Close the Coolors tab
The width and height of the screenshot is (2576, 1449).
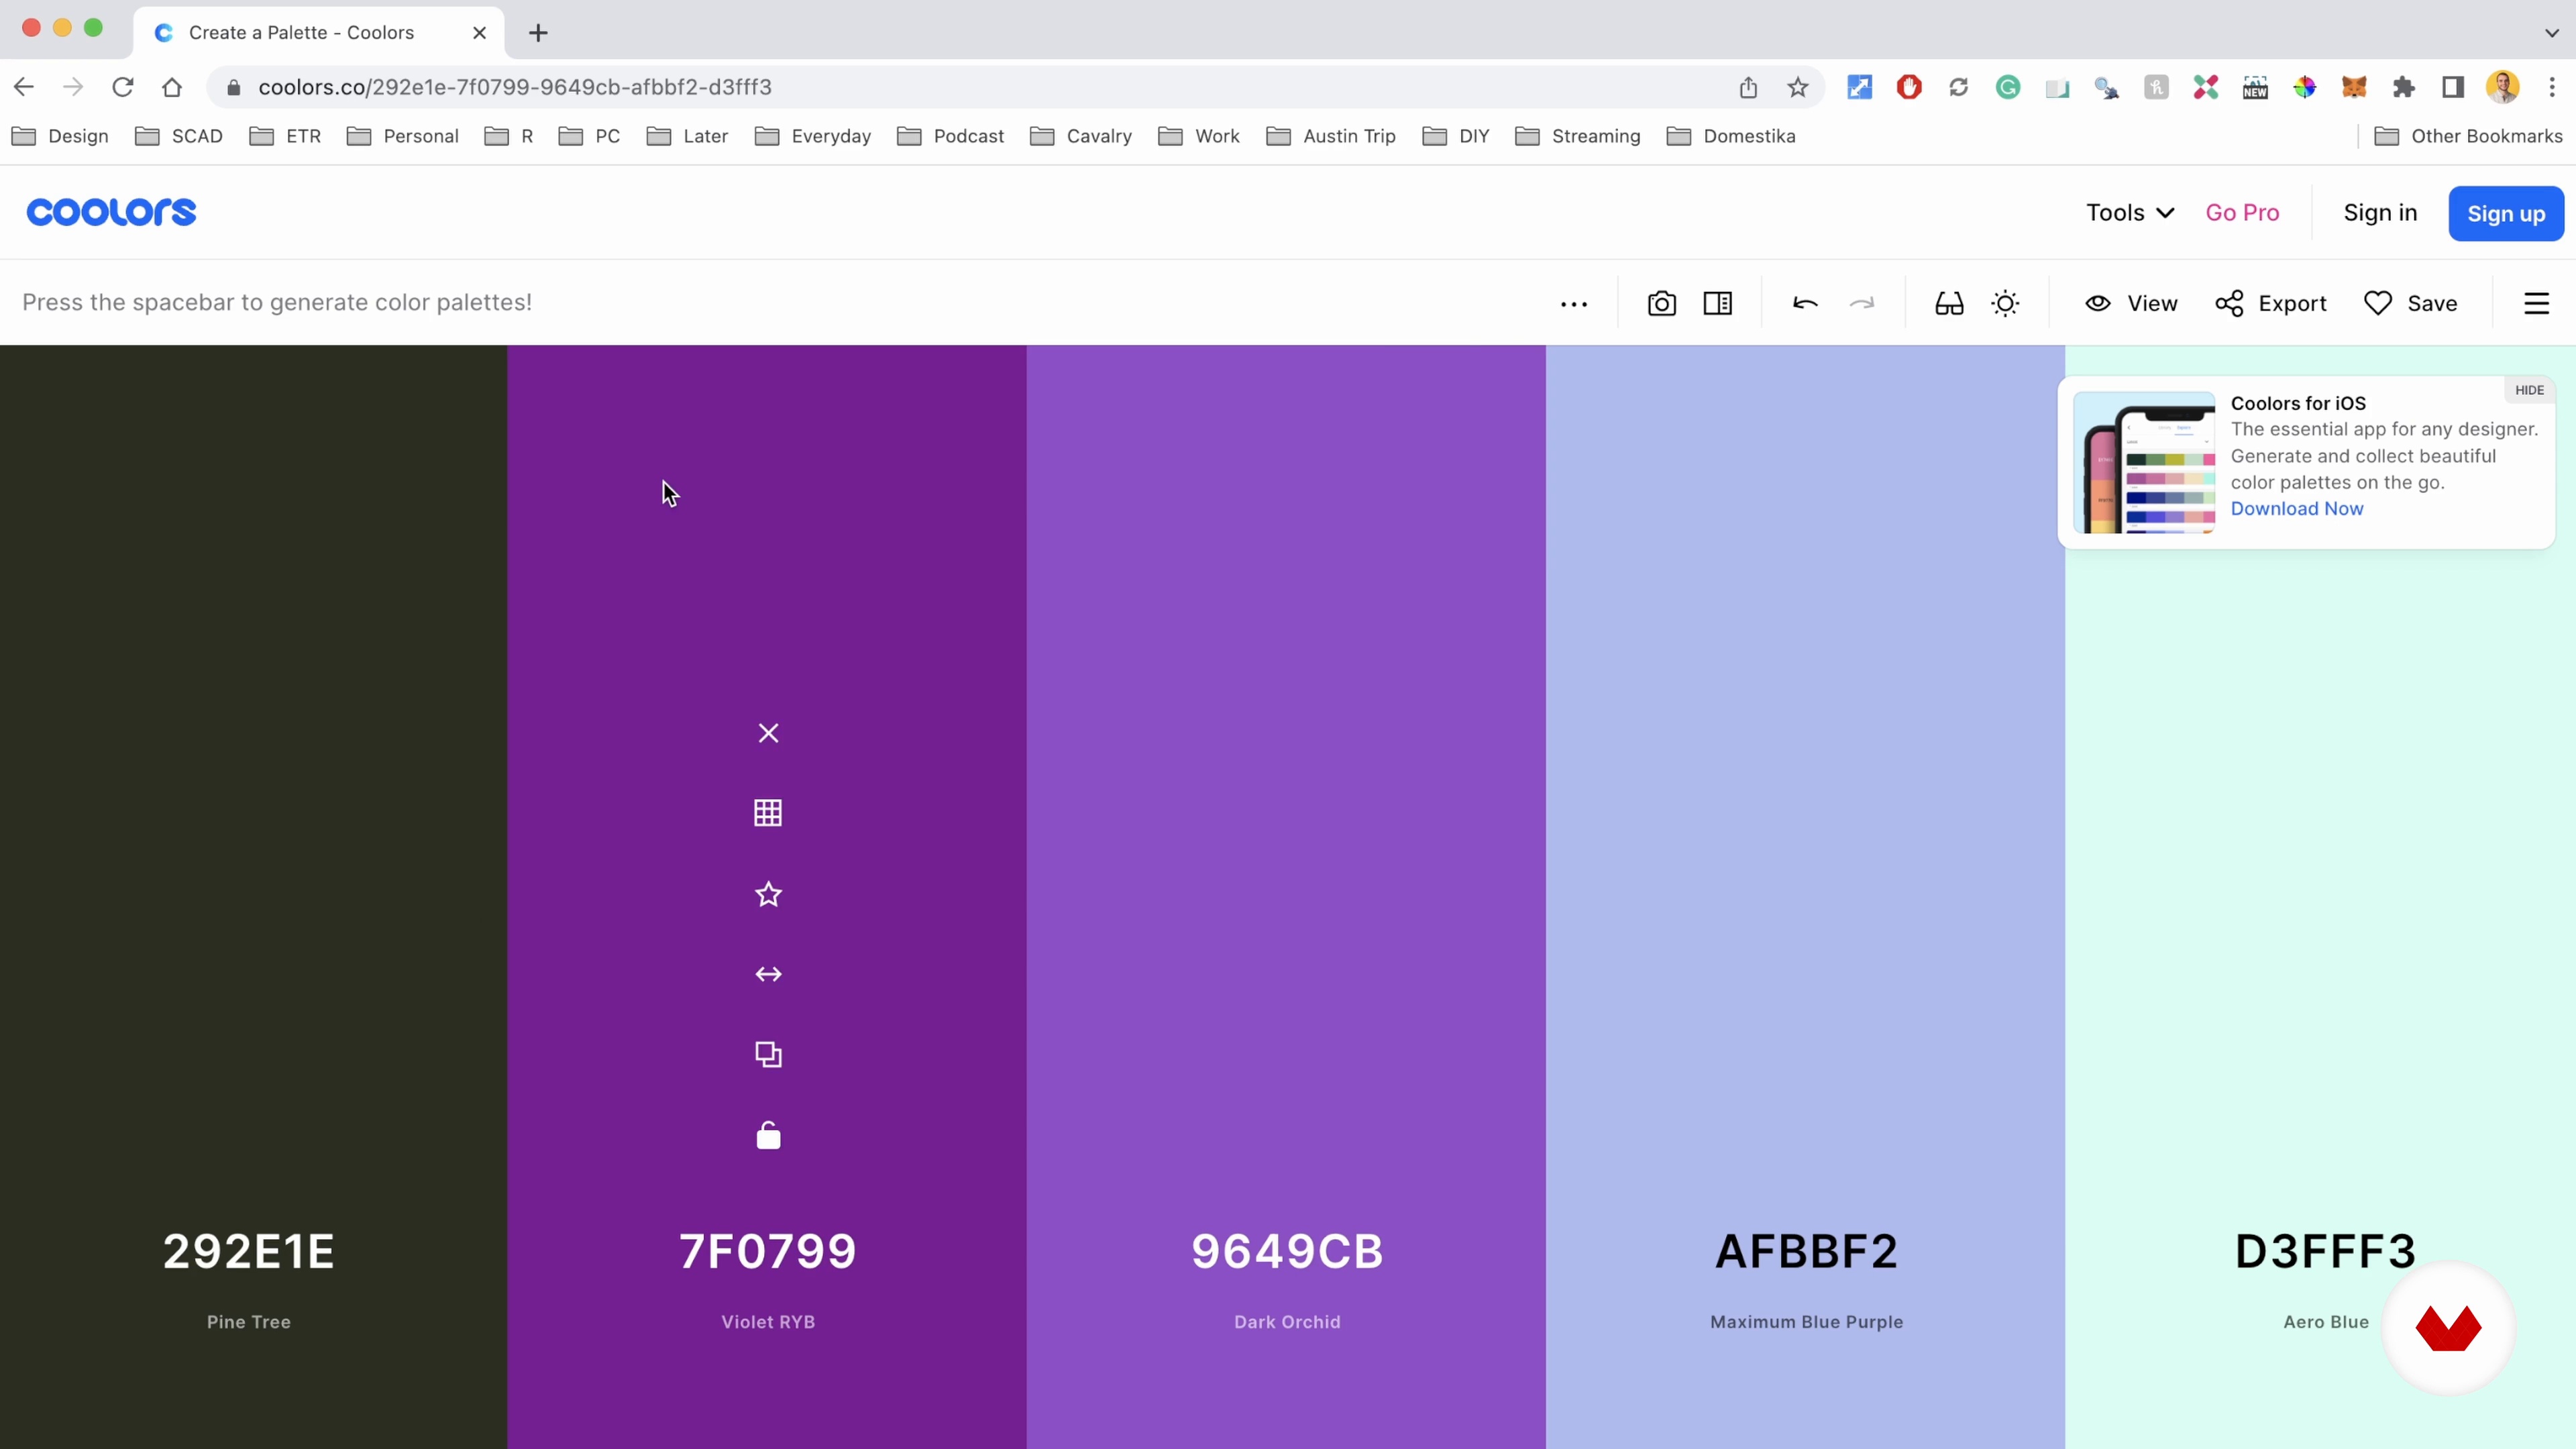(x=480, y=33)
